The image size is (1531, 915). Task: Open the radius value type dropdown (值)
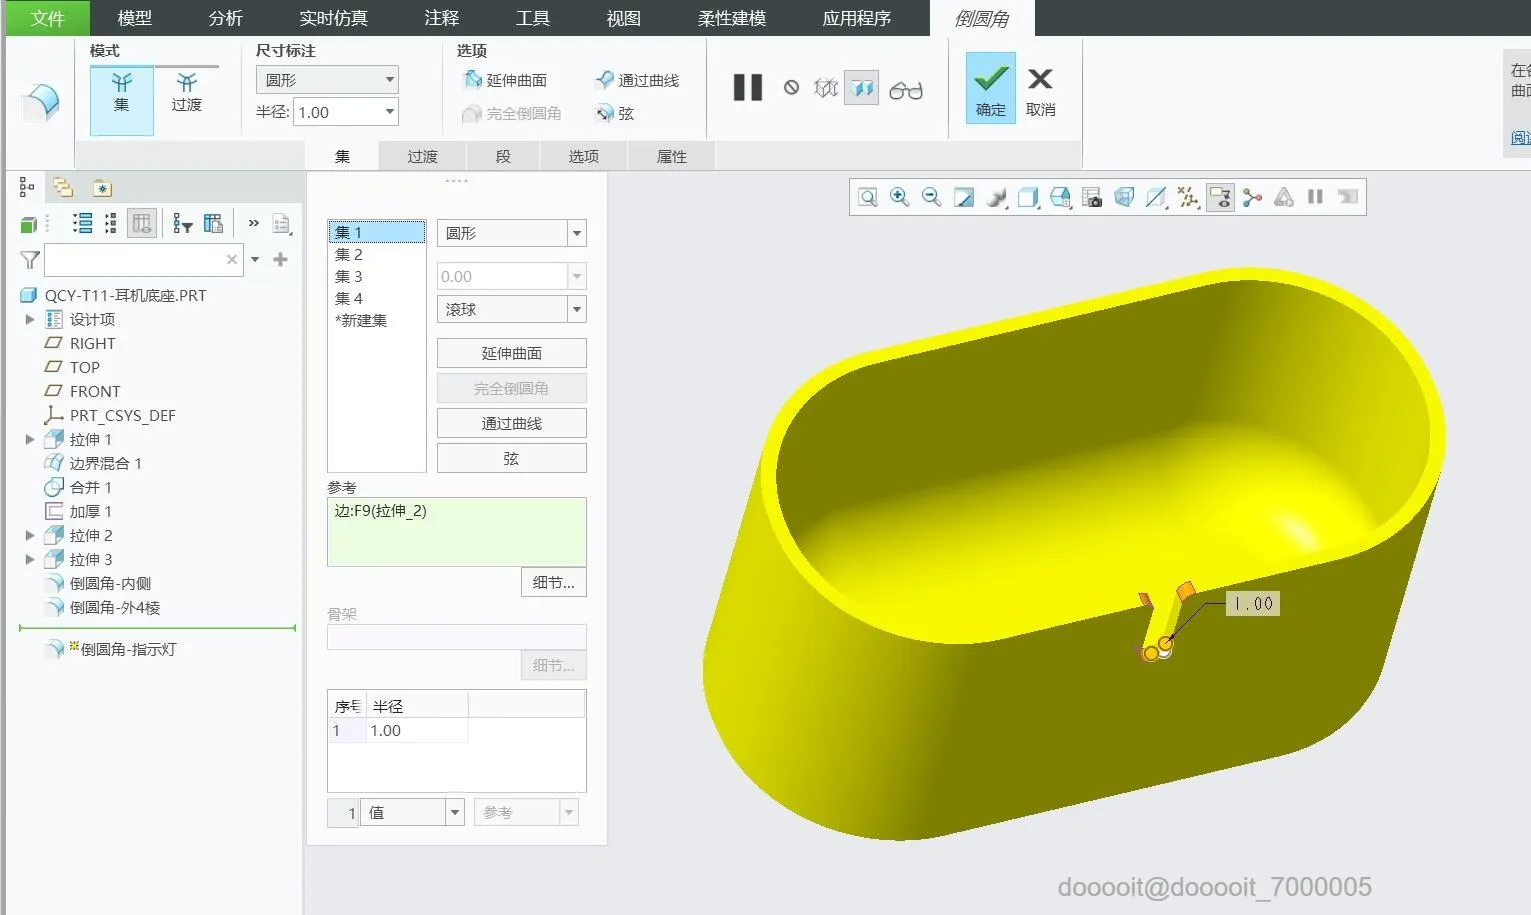coord(455,812)
